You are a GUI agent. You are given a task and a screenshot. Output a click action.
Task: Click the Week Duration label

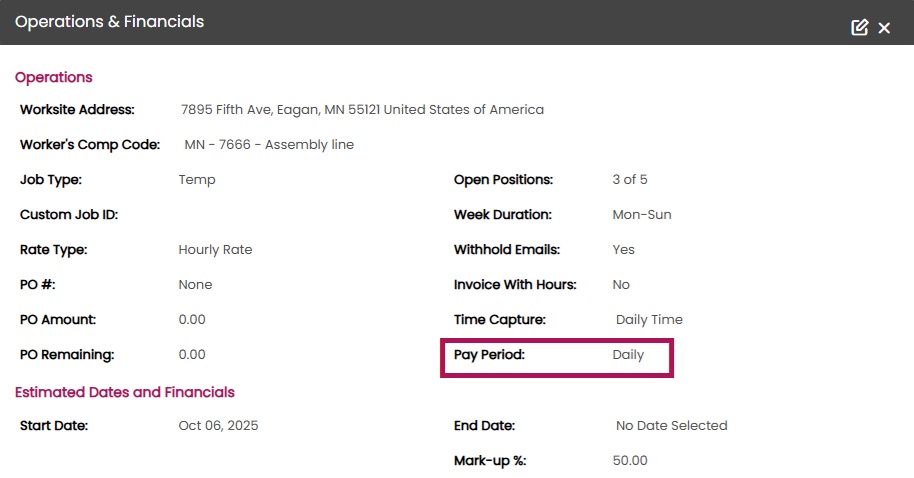[x=502, y=215]
